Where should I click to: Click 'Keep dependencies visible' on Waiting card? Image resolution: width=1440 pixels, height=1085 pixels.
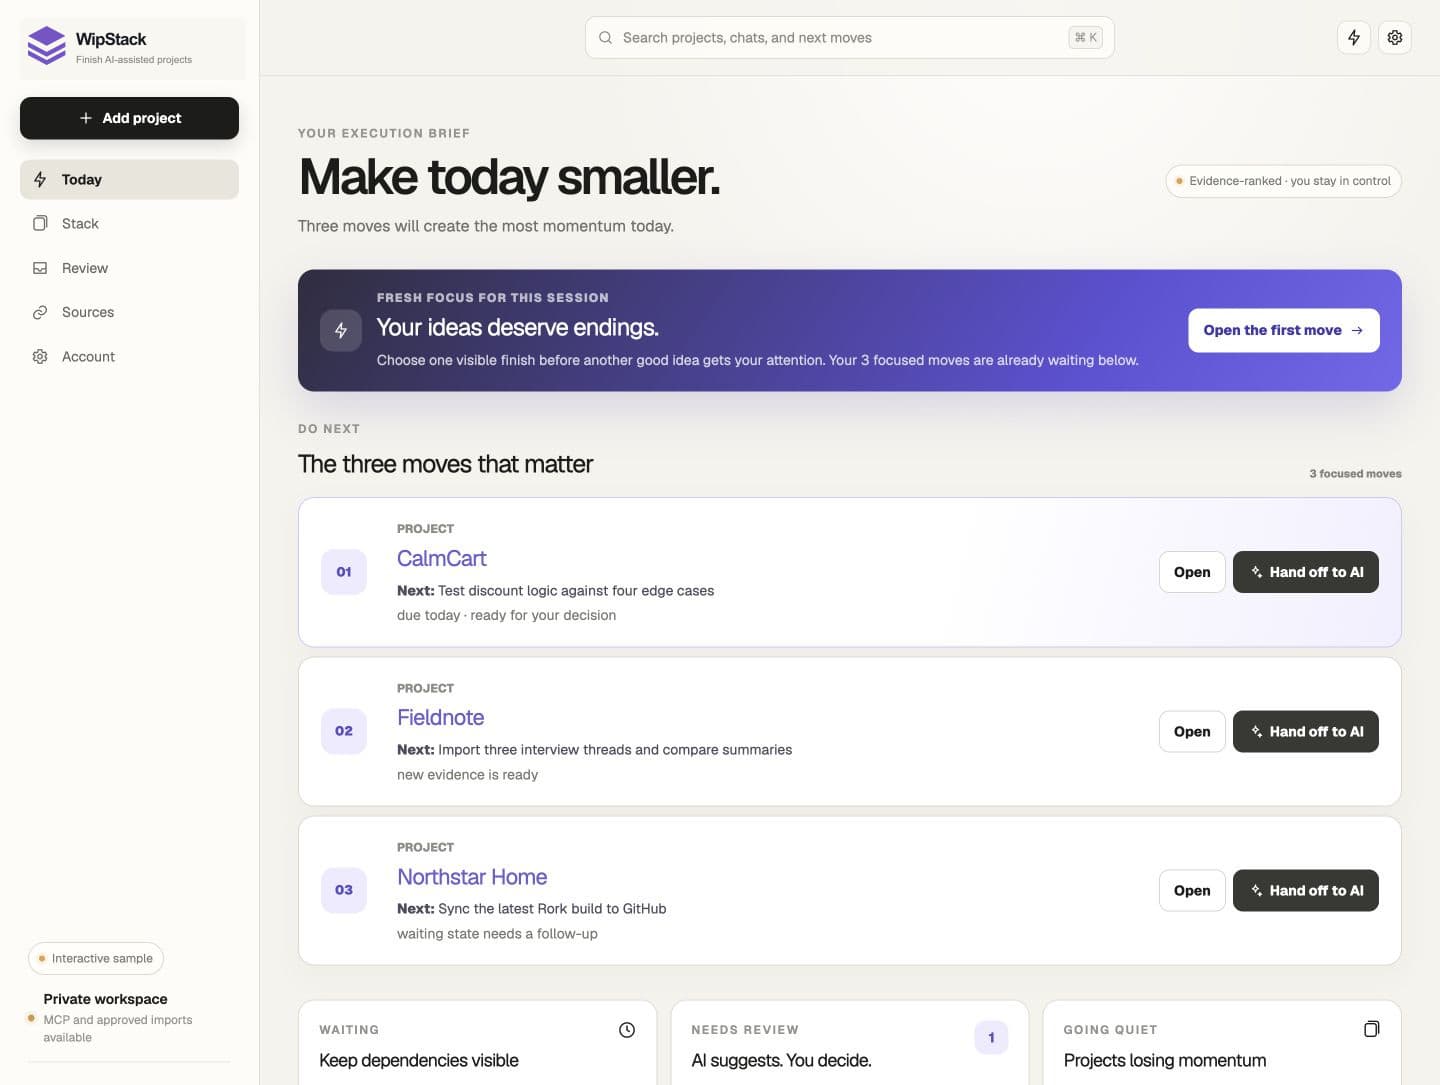[419, 1060]
